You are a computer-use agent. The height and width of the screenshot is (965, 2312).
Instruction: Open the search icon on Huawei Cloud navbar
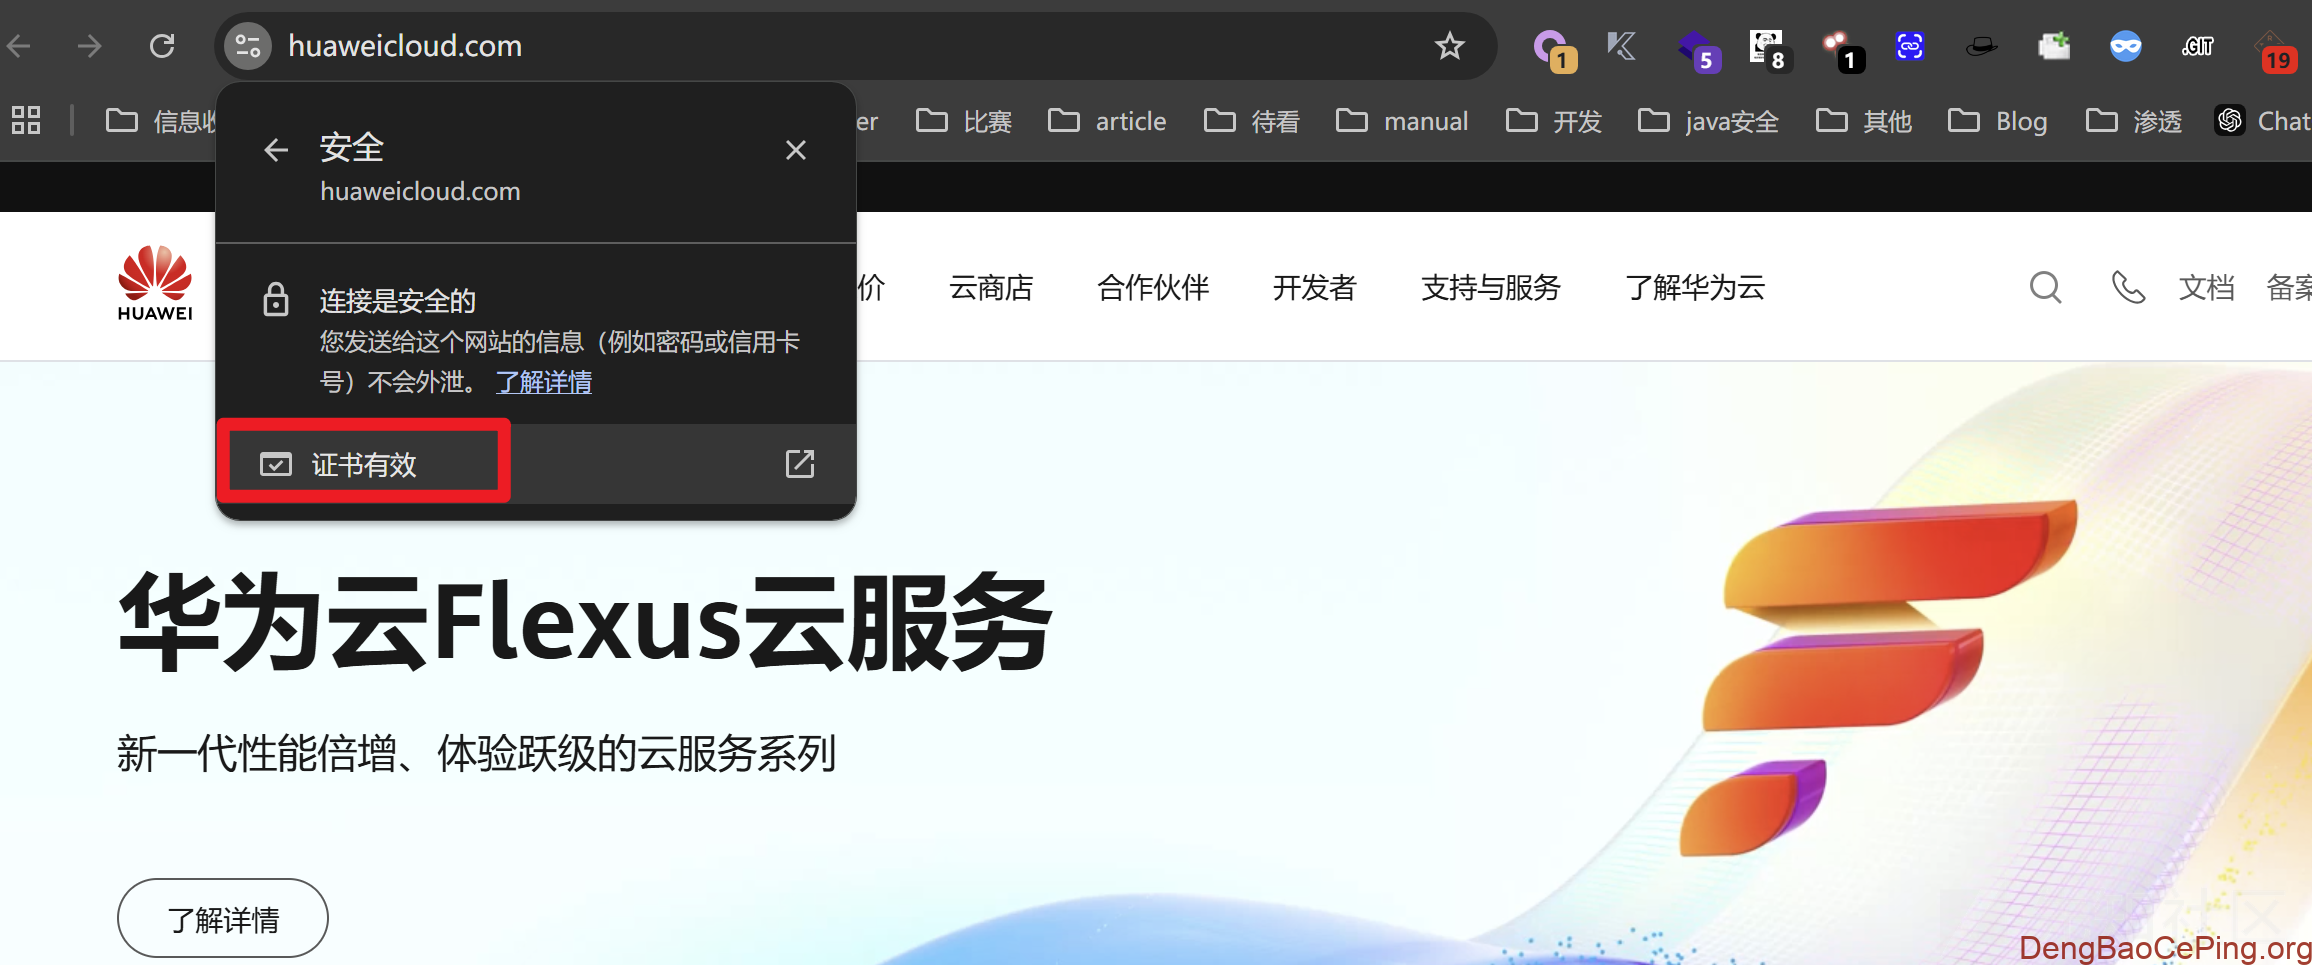point(2045,288)
